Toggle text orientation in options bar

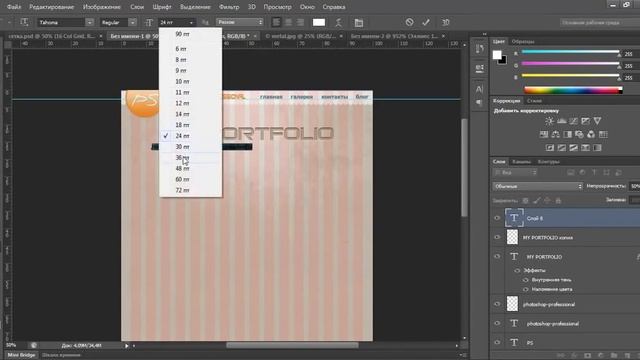tap(24, 22)
